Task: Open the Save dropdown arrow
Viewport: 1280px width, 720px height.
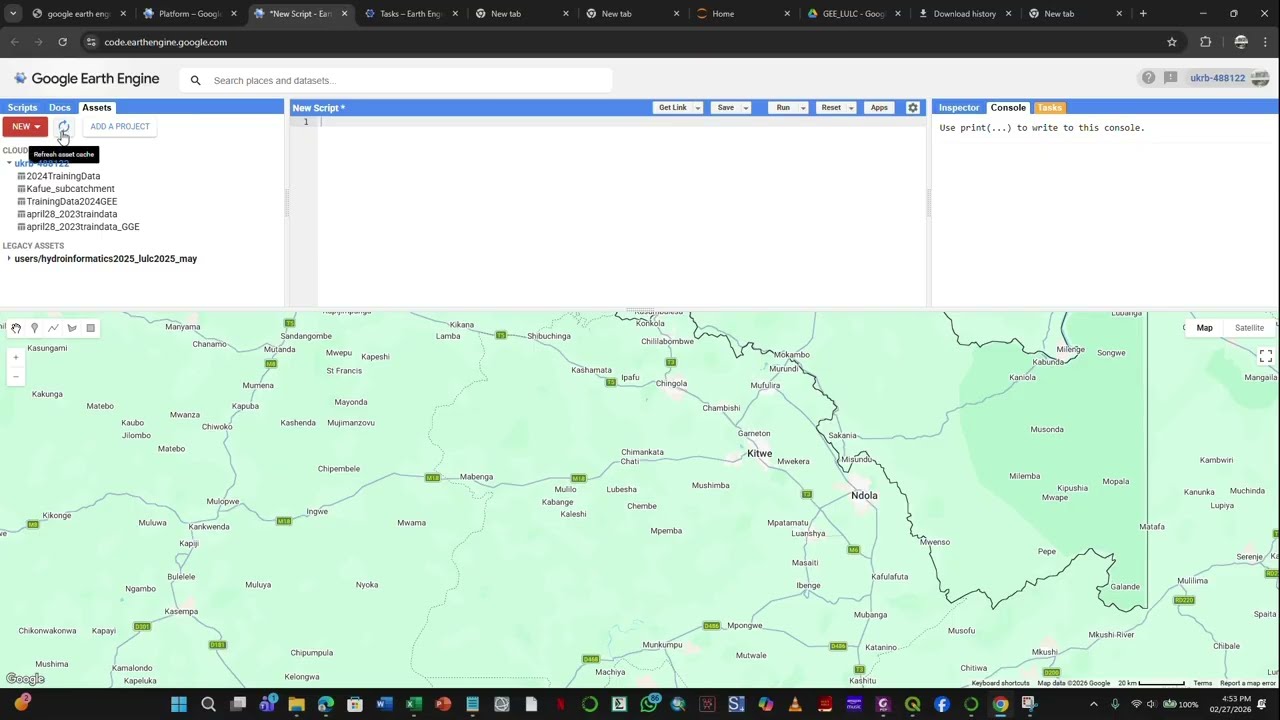Action: click(745, 108)
